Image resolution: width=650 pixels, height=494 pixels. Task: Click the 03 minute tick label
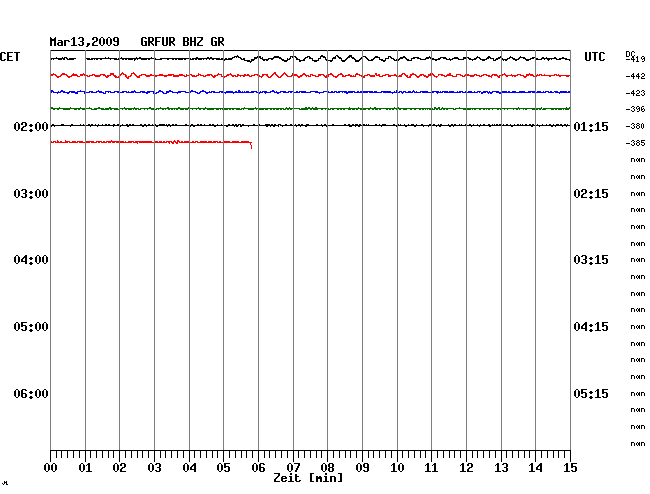point(155,468)
